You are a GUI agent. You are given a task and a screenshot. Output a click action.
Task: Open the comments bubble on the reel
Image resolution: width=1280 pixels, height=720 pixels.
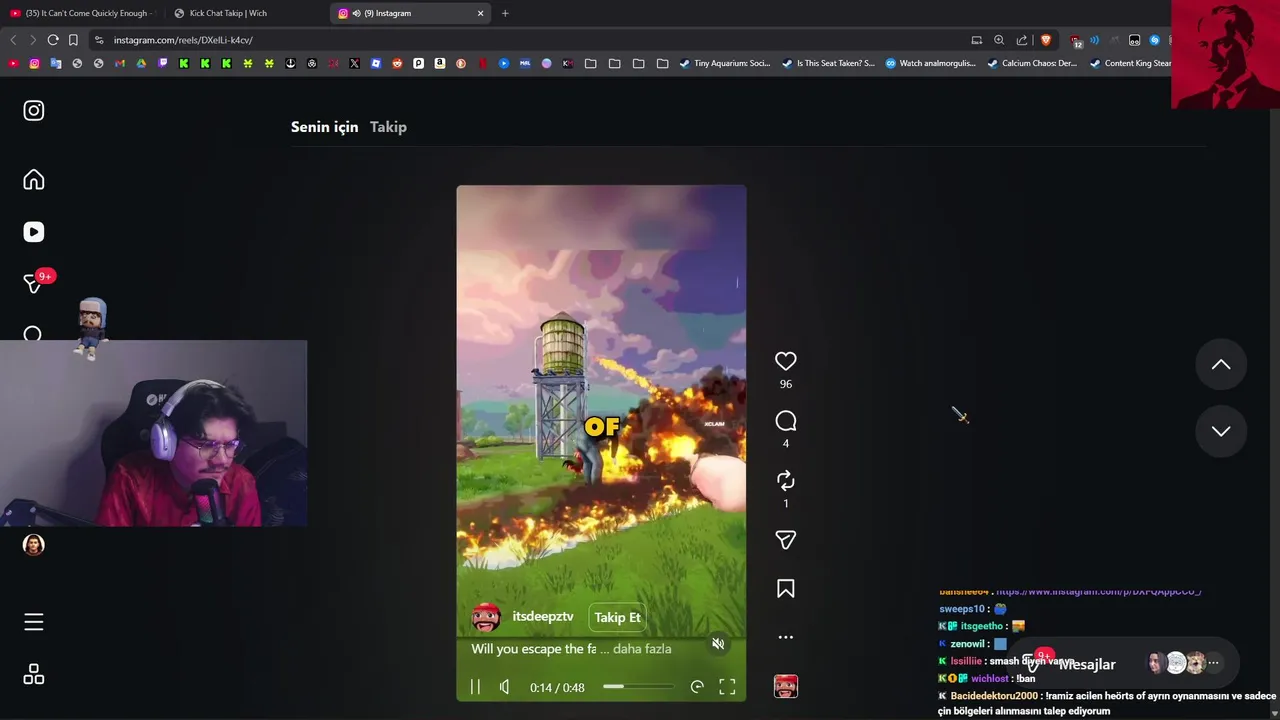786,421
